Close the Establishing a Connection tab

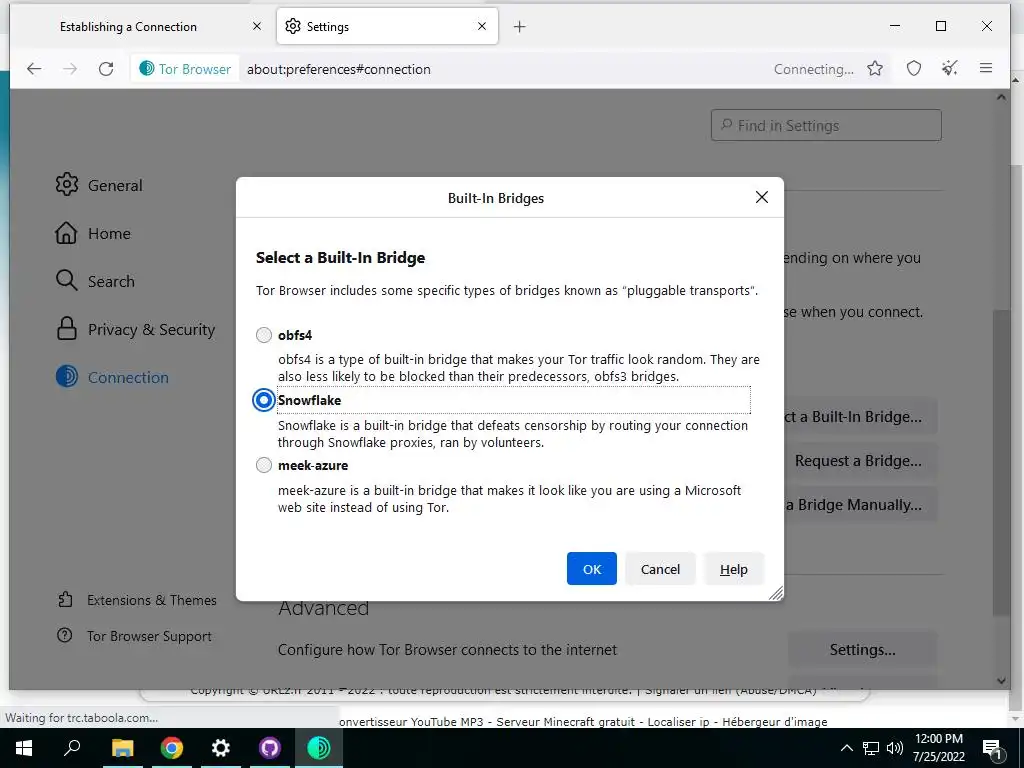tap(257, 26)
